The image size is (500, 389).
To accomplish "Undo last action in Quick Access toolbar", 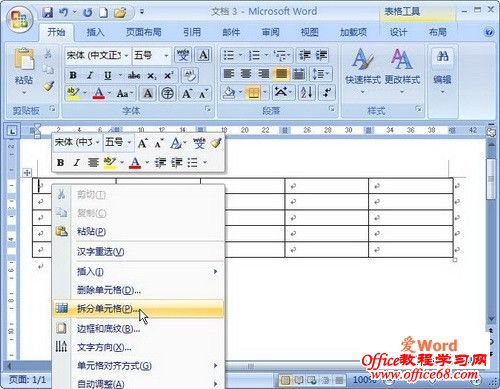I will tap(63, 13).
